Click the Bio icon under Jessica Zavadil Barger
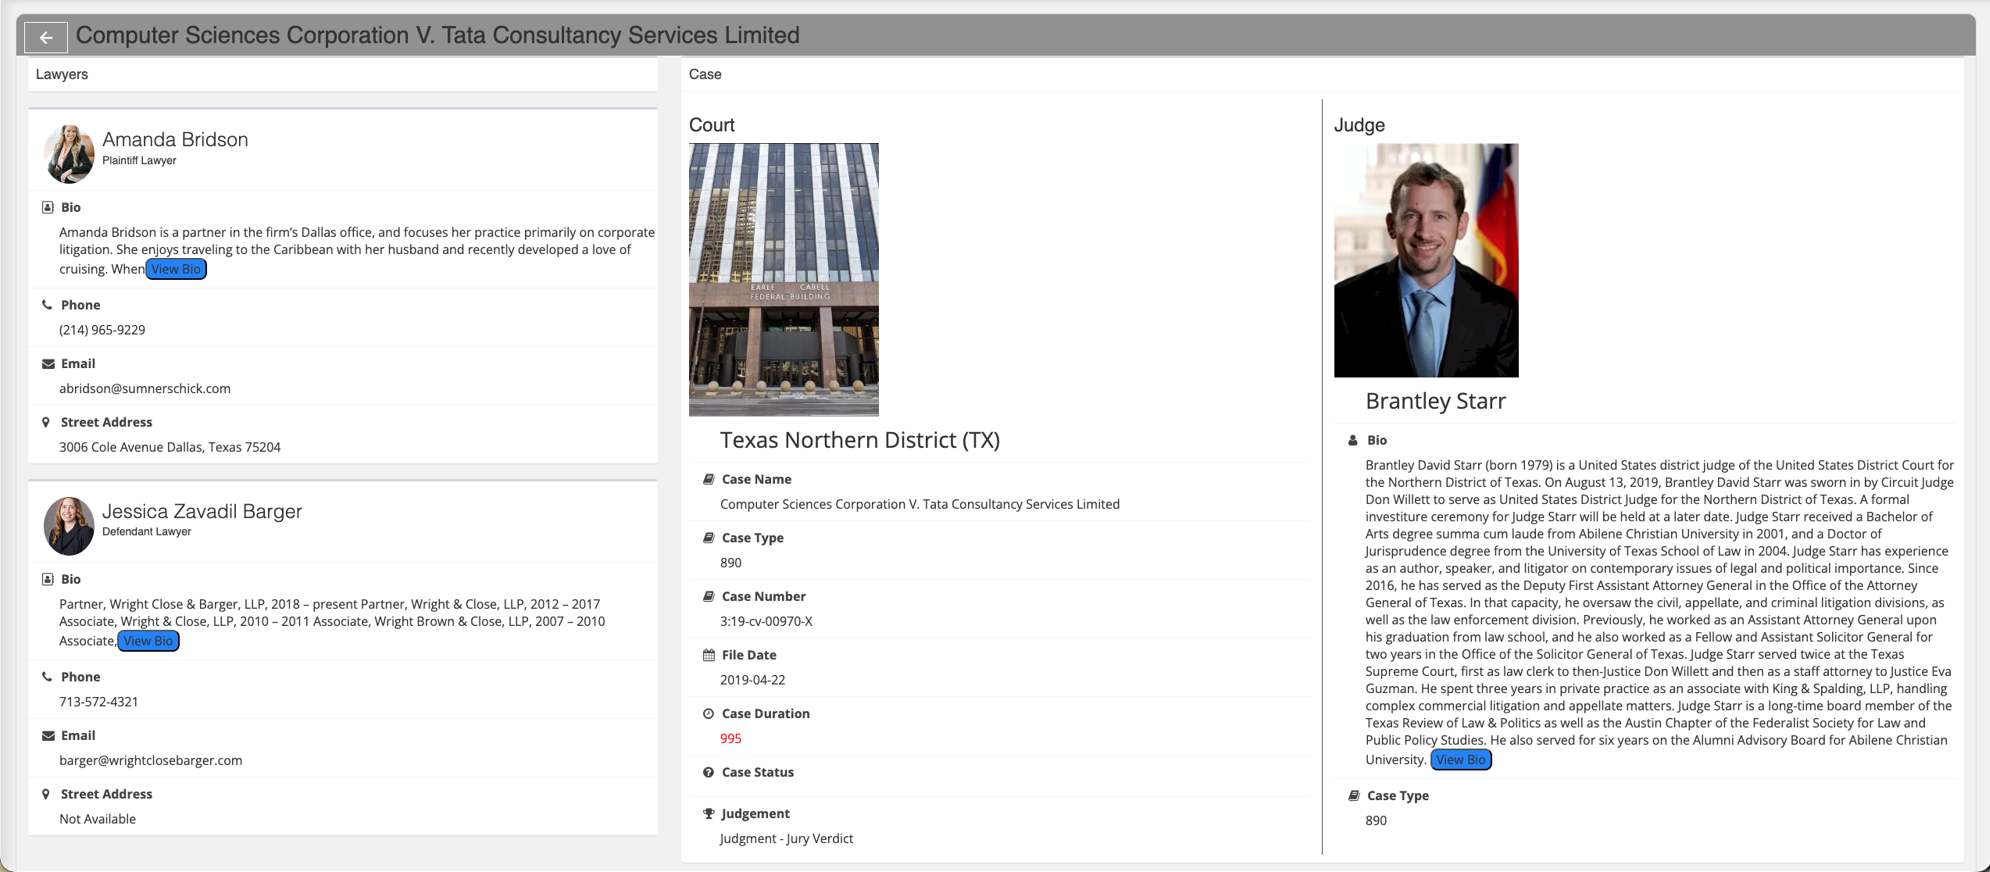This screenshot has width=1990, height=872. [47, 579]
